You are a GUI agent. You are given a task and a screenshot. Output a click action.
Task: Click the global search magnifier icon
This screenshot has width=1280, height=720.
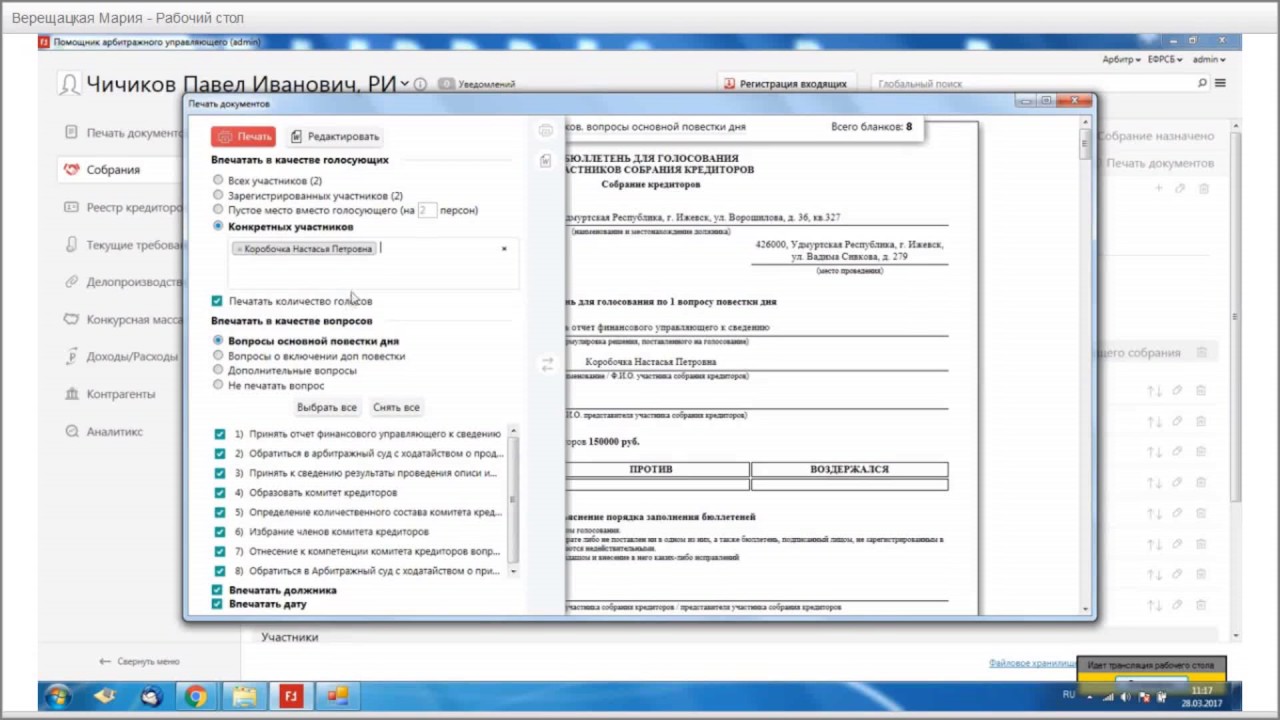pos(1202,84)
